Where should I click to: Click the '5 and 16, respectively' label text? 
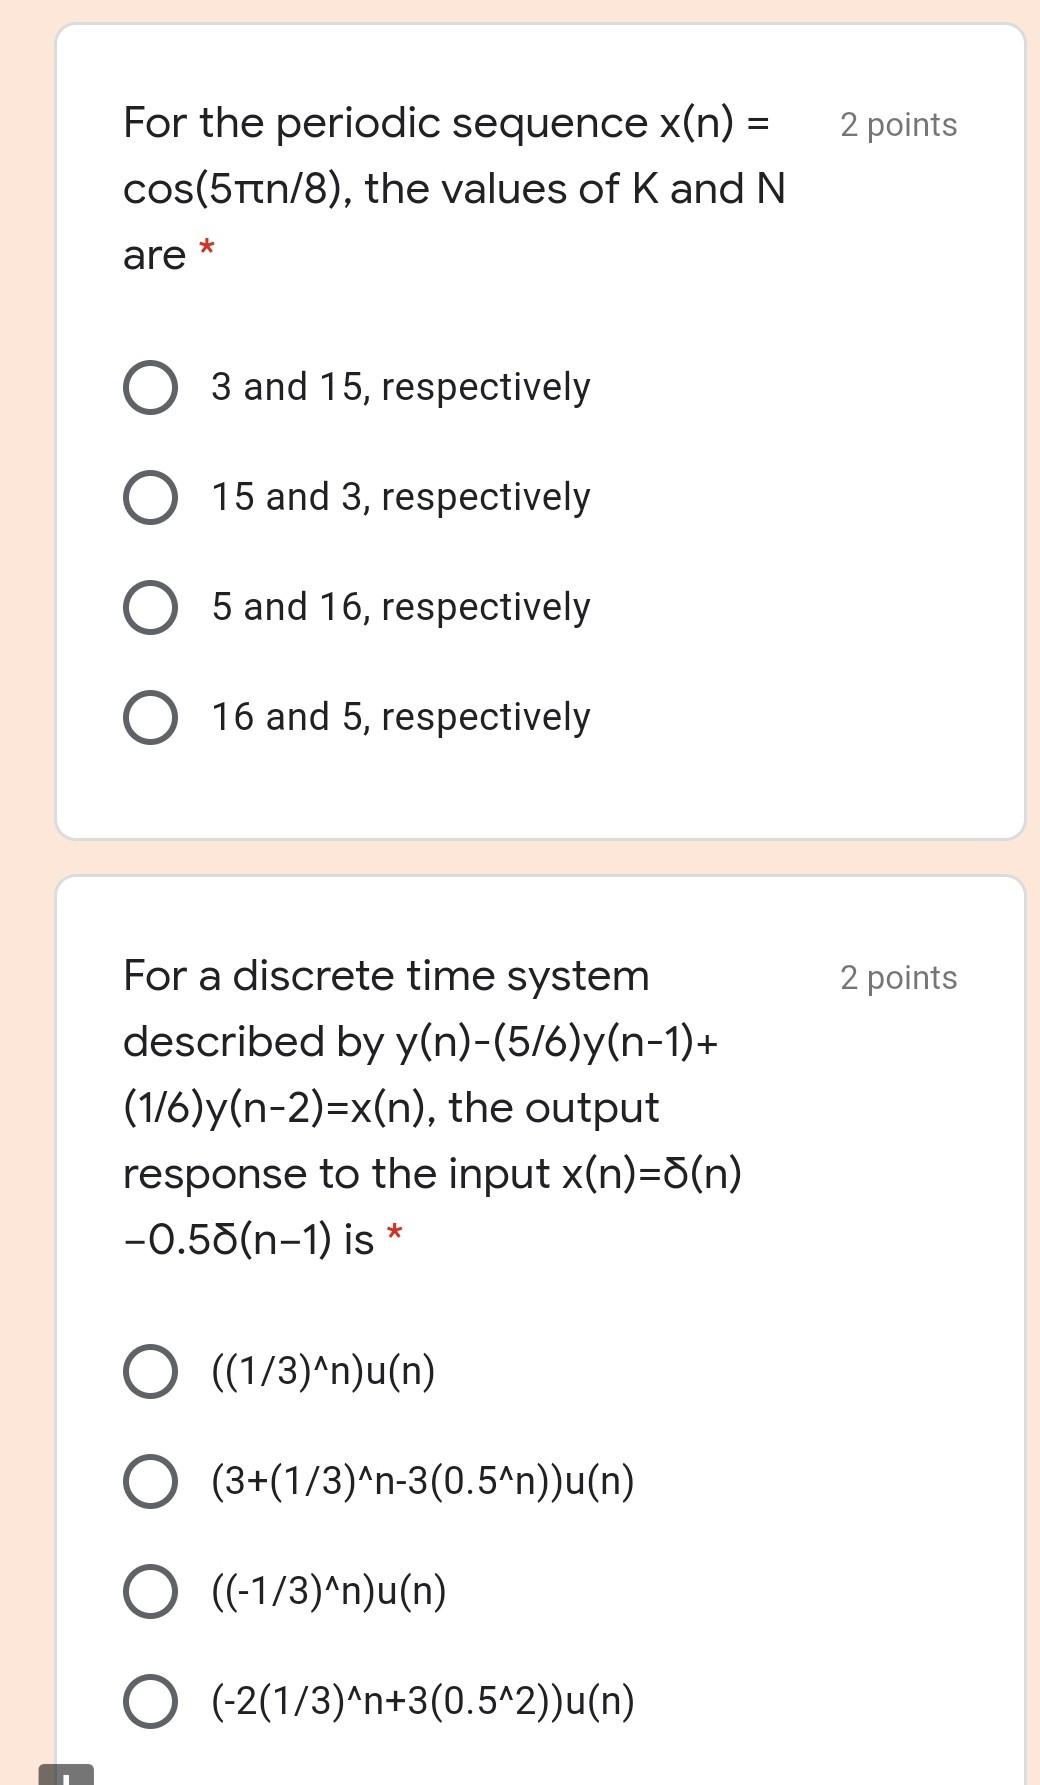[401, 607]
